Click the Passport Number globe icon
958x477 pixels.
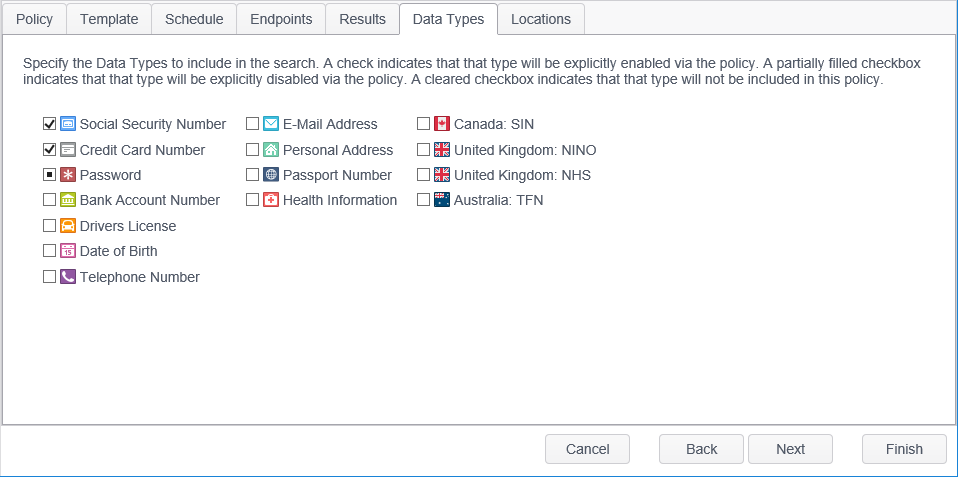pos(271,175)
